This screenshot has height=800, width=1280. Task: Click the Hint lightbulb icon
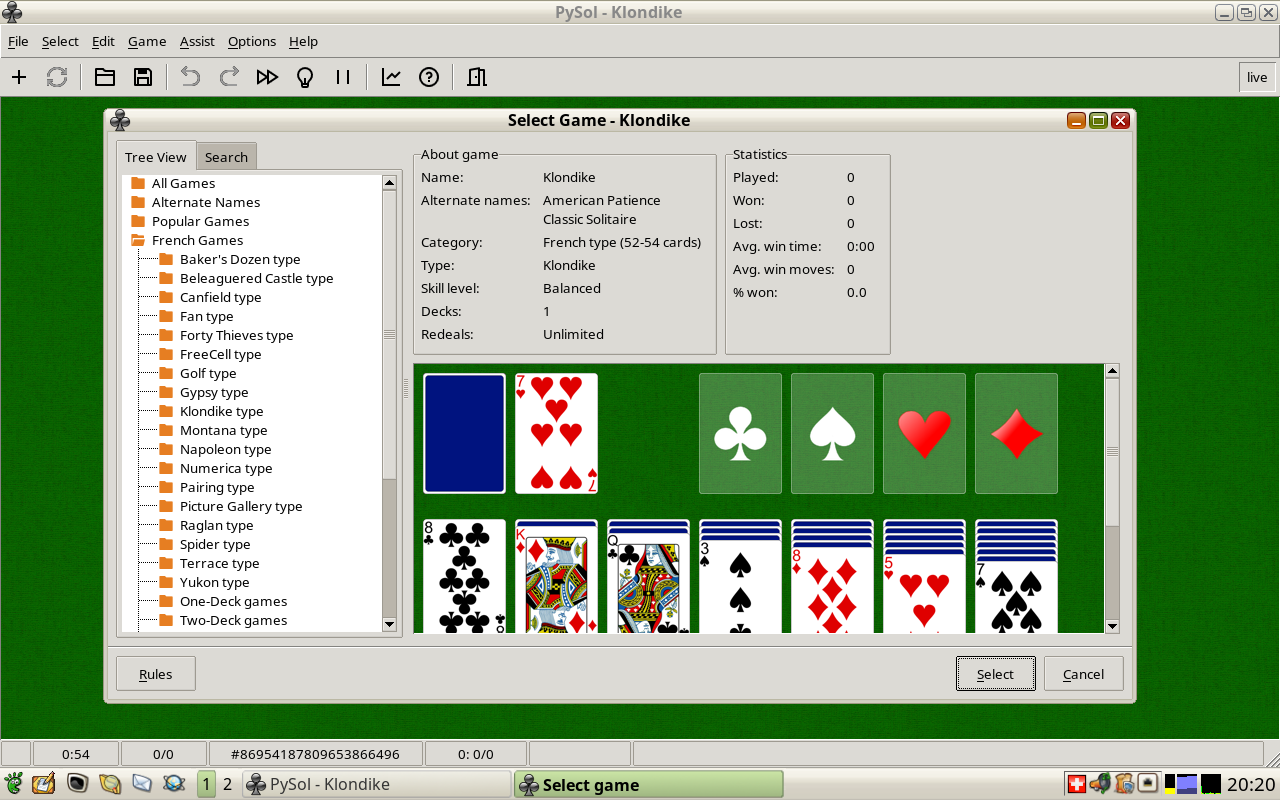(305, 77)
